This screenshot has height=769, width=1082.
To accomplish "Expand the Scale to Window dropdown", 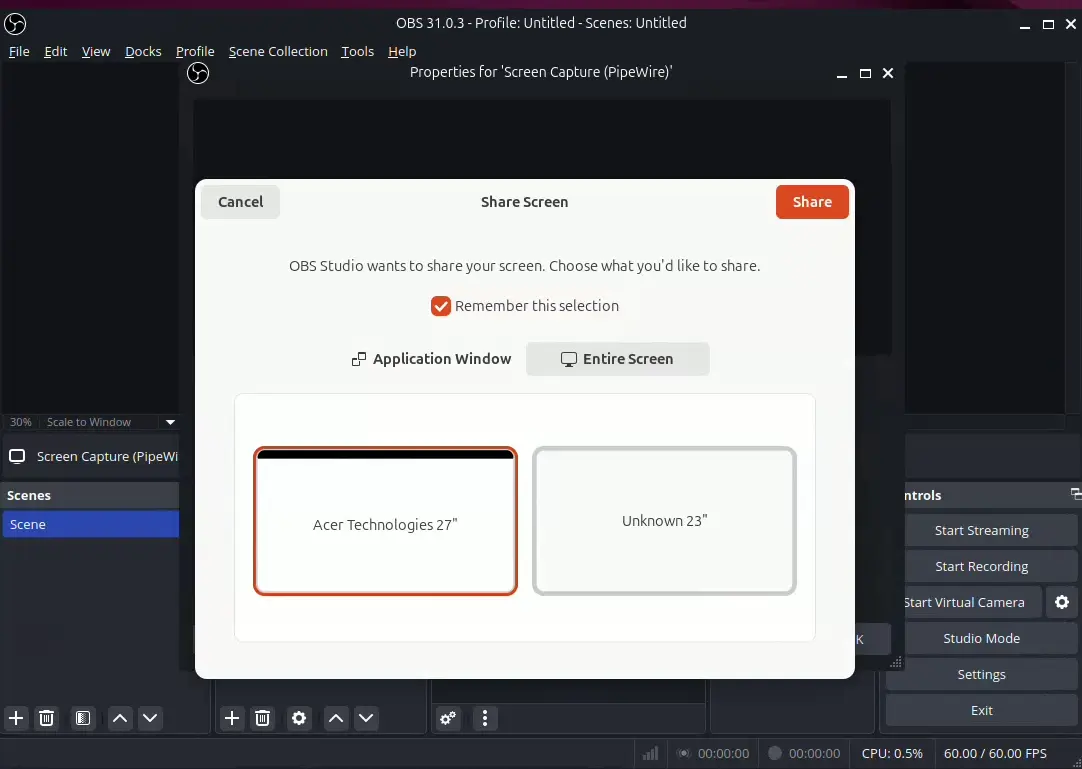I will (x=170, y=422).
